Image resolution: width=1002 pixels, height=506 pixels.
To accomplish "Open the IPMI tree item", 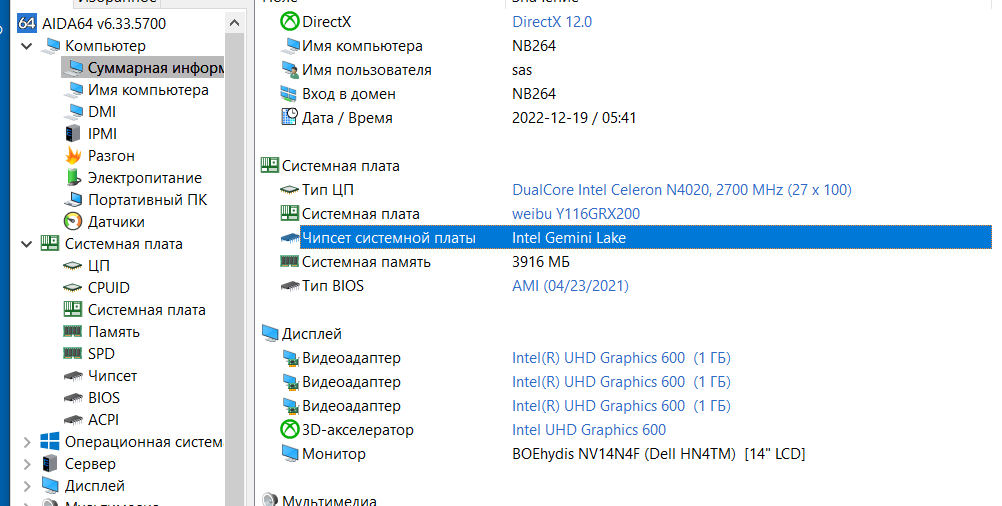I will pyautogui.click(x=102, y=134).
